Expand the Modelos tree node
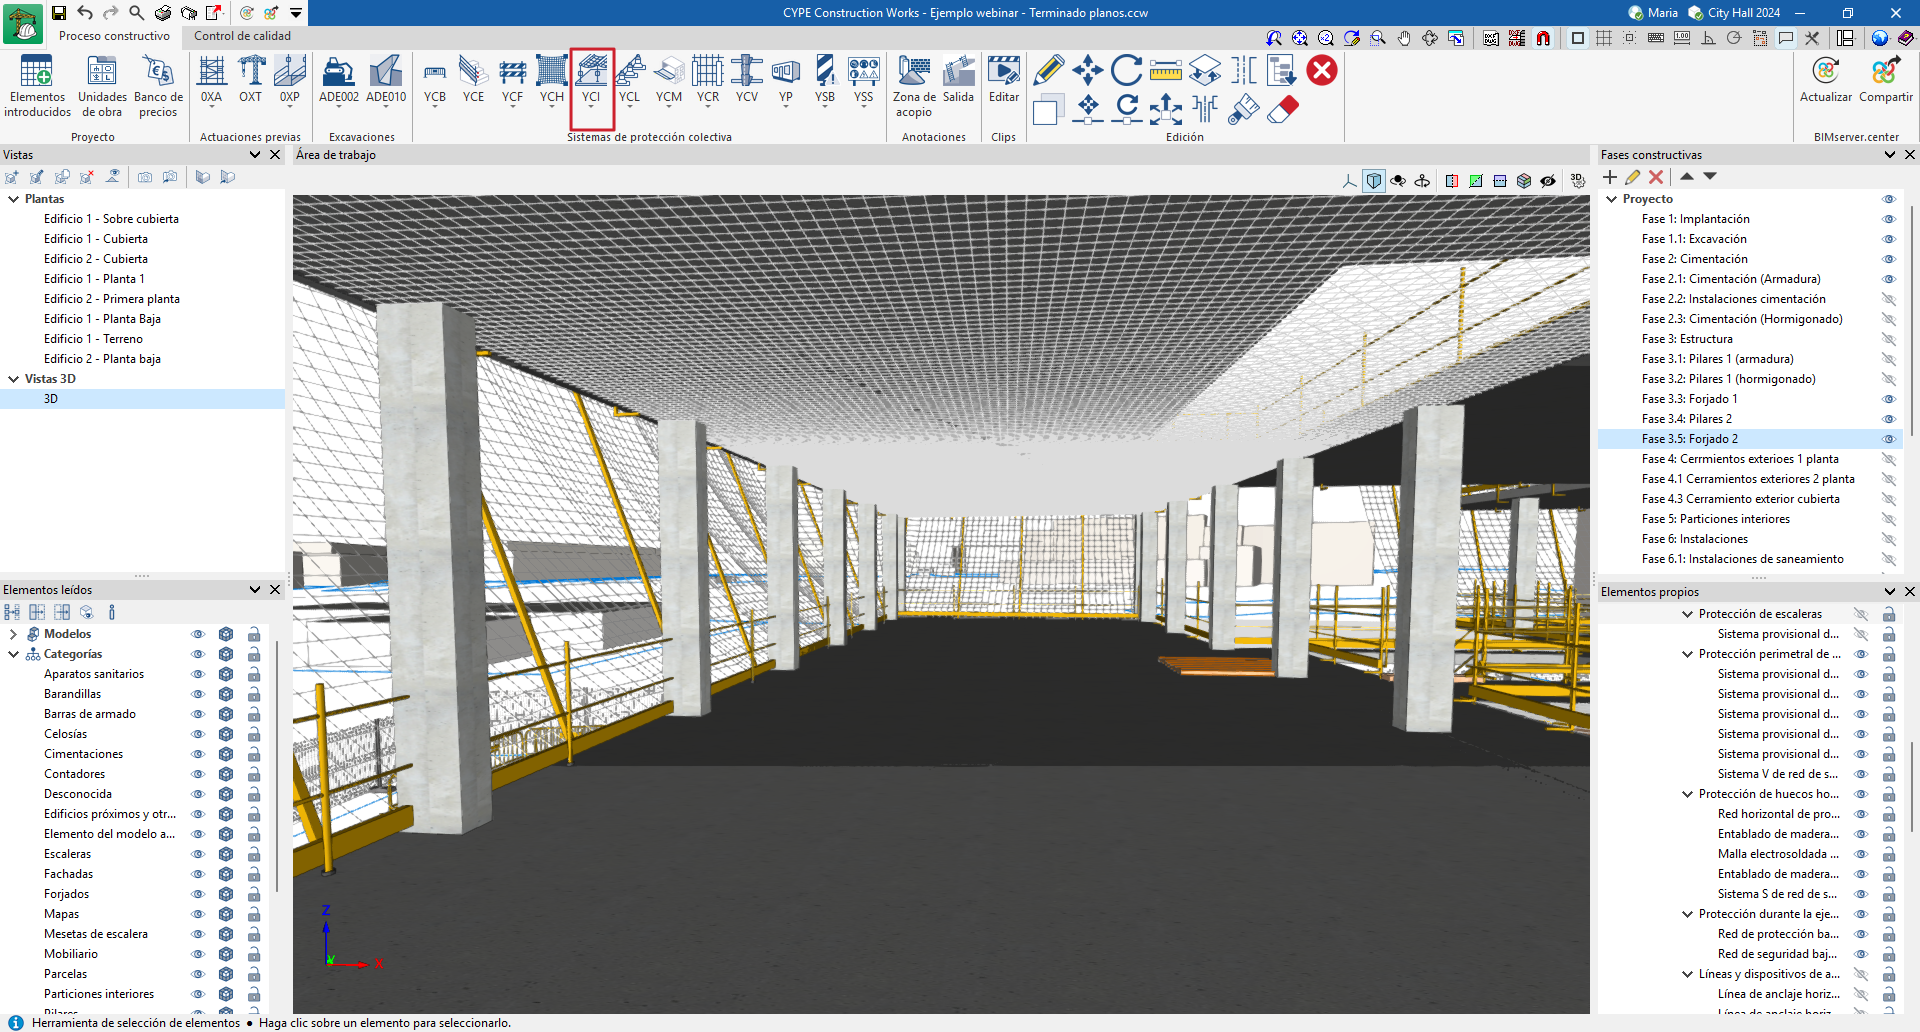The height and width of the screenshot is (1032, 1920). point(13,634)
